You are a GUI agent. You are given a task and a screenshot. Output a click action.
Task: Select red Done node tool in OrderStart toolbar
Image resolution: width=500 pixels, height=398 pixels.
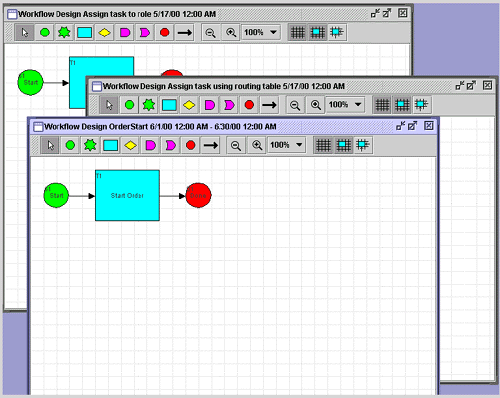pyautogui.click(x=191, y=145)
